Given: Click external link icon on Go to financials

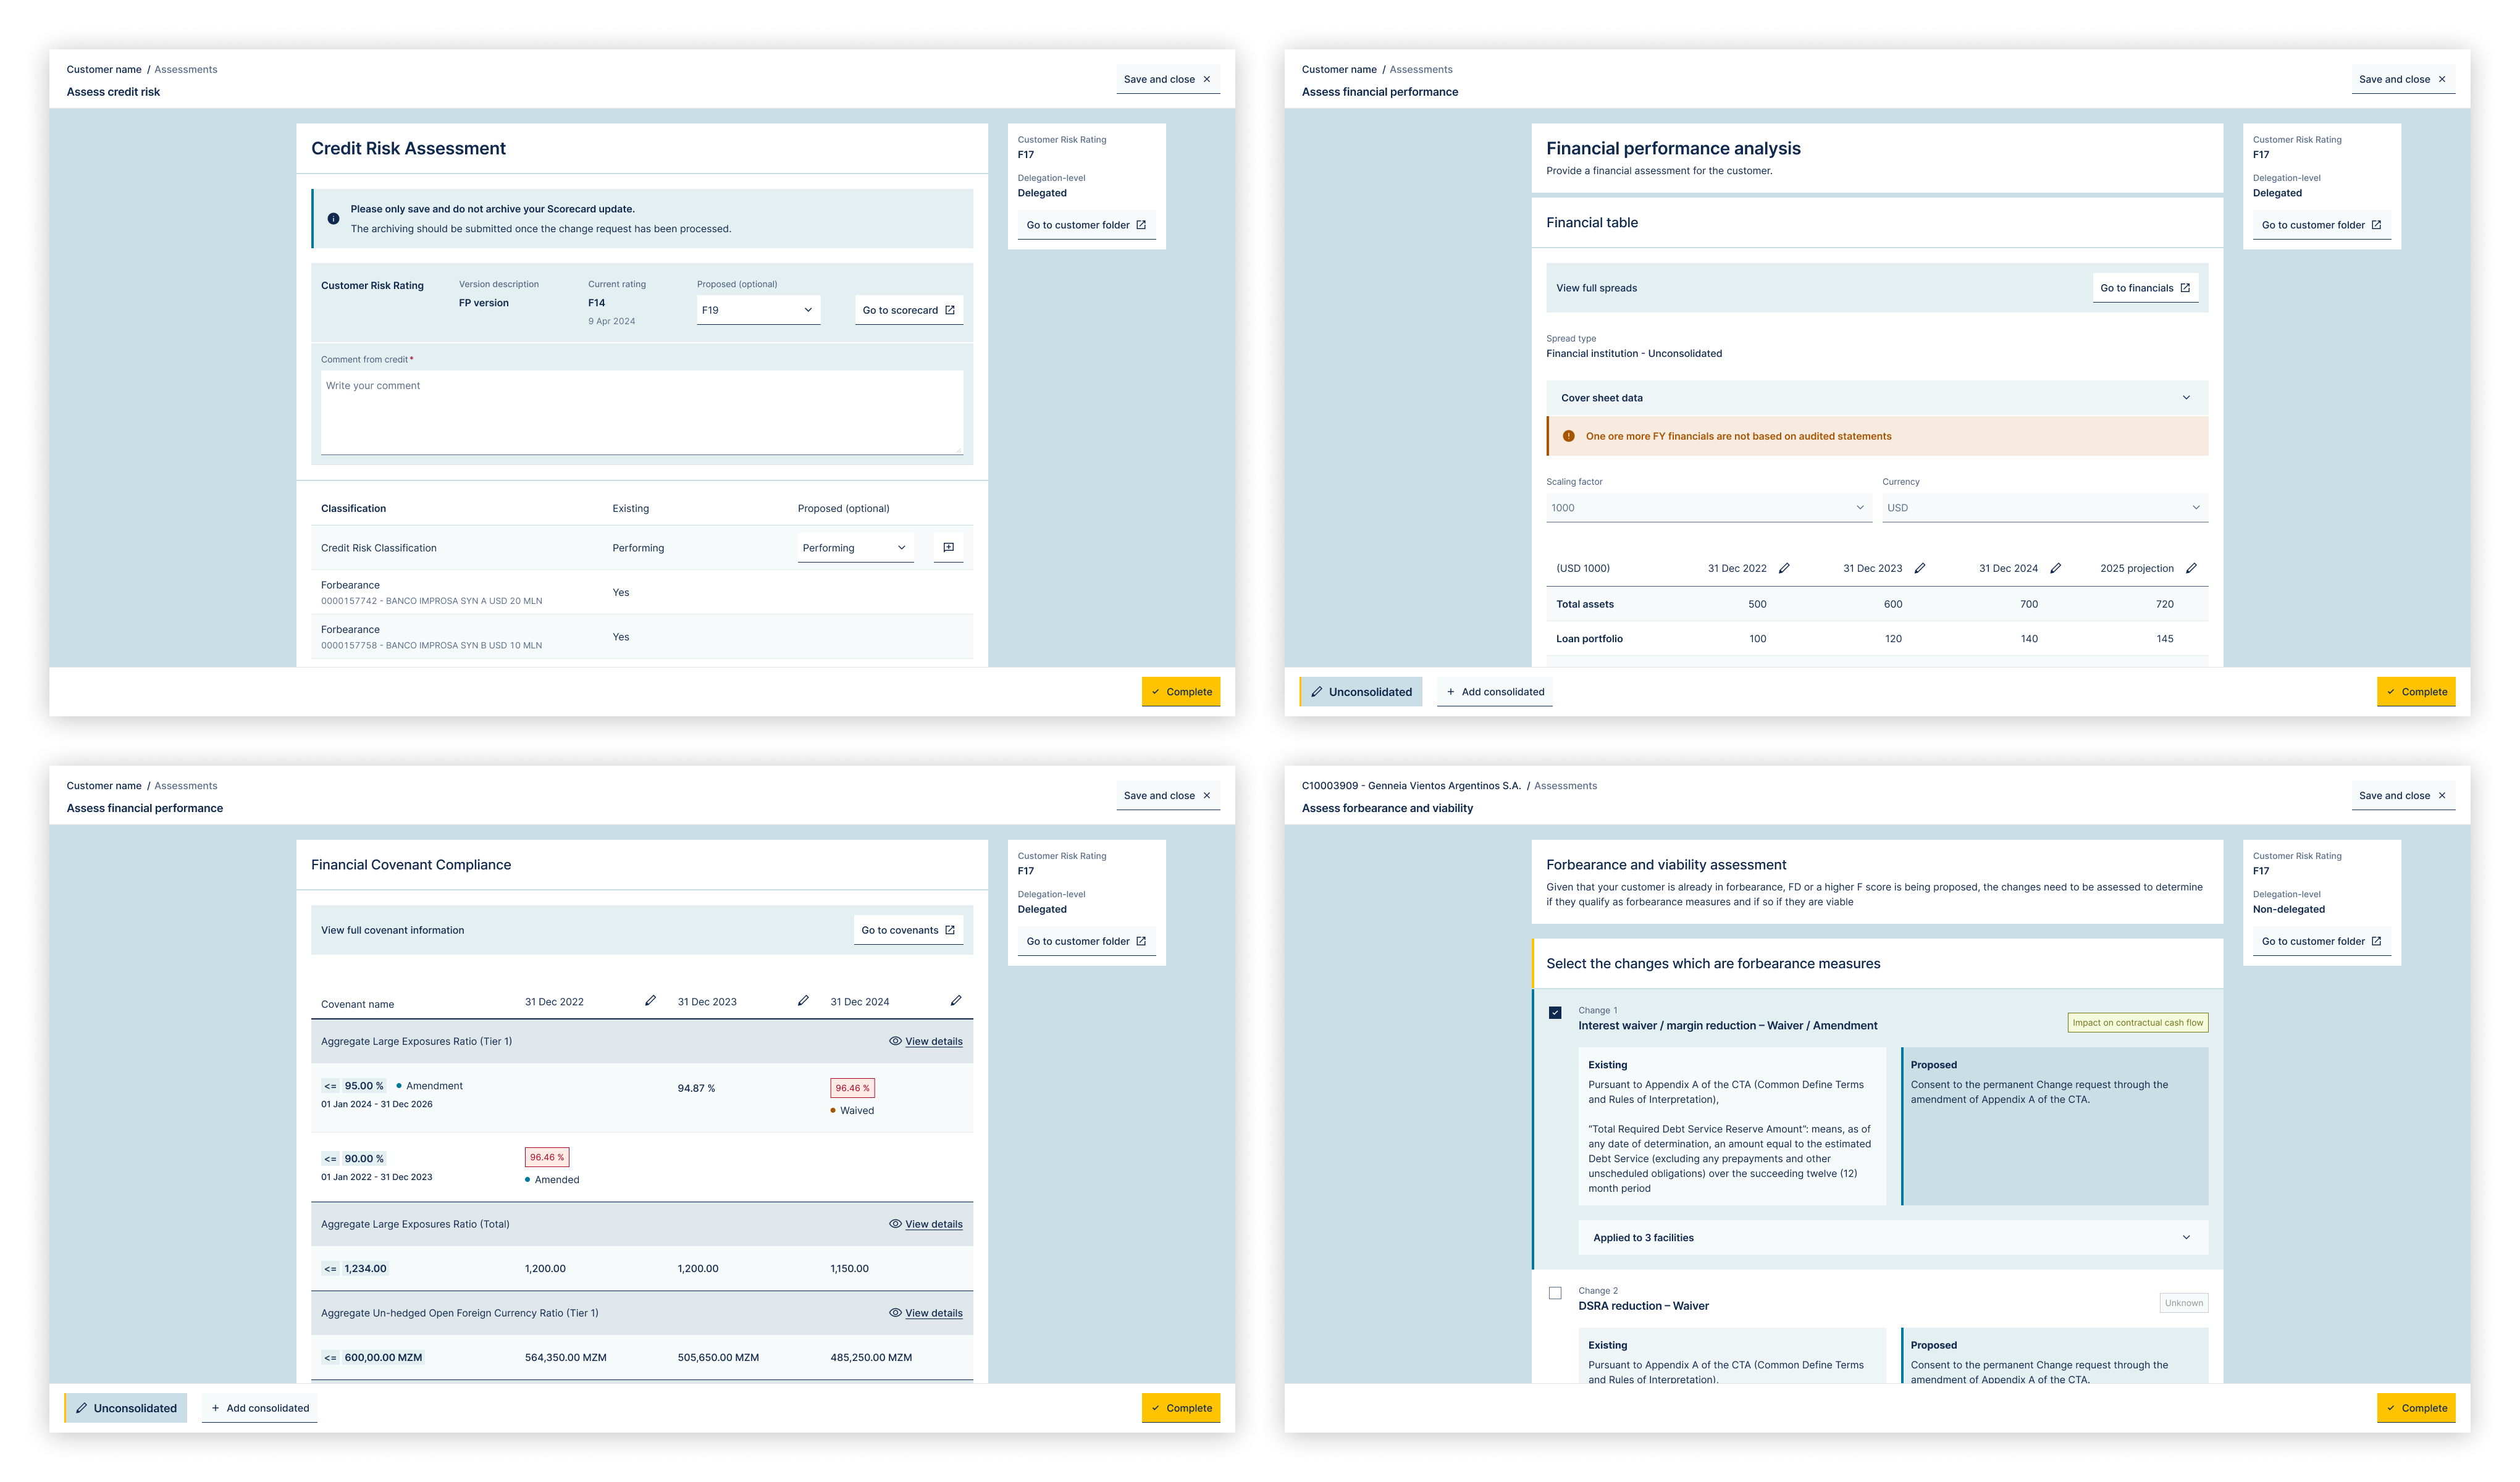Looking at the screenshot, I should click(2185, 288).
